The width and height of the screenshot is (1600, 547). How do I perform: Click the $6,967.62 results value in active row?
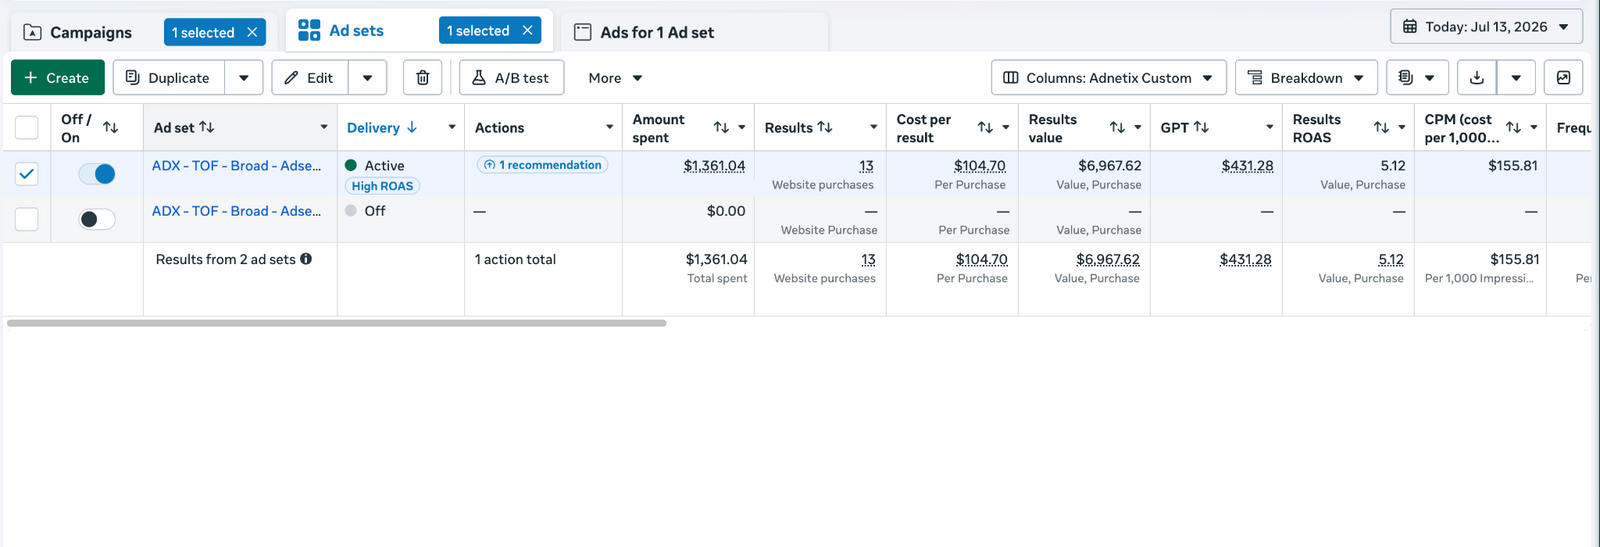click(1110, 166)
